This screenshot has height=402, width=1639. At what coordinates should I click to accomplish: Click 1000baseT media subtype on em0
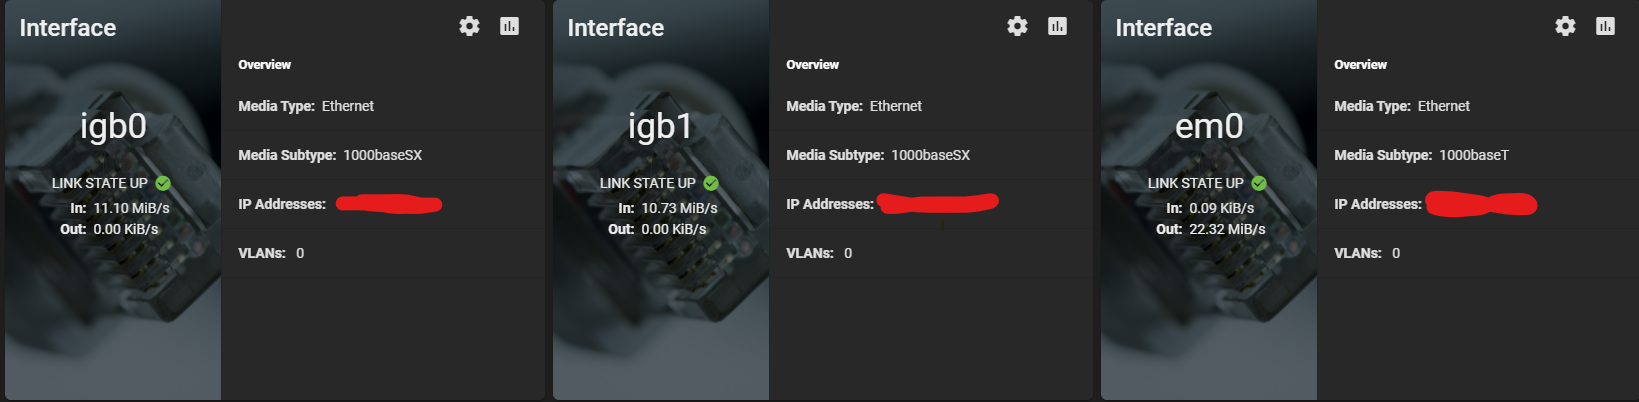click(x=1474, y=155)
